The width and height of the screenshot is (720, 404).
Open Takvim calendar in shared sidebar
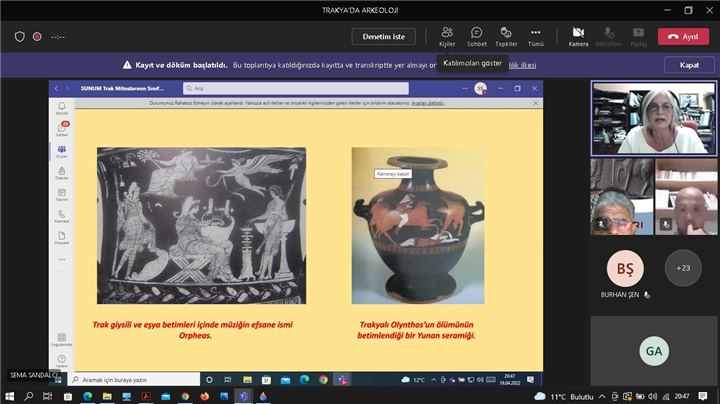62,195
